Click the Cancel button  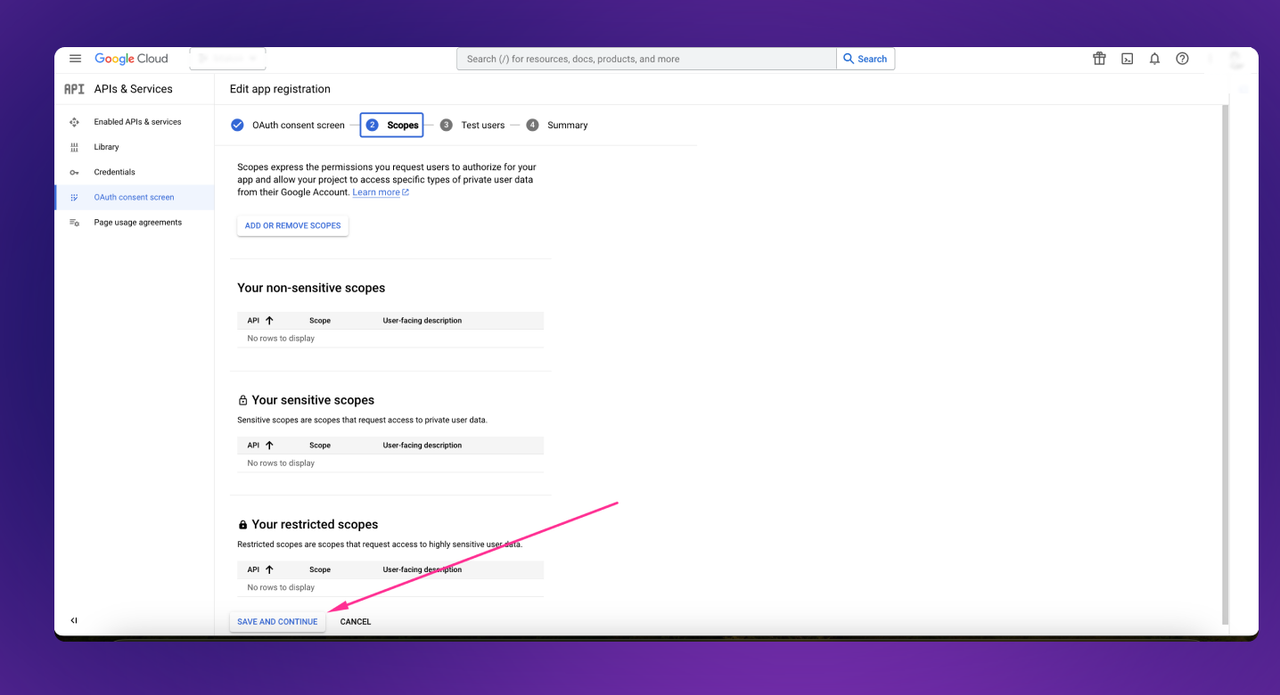[355, 622]
